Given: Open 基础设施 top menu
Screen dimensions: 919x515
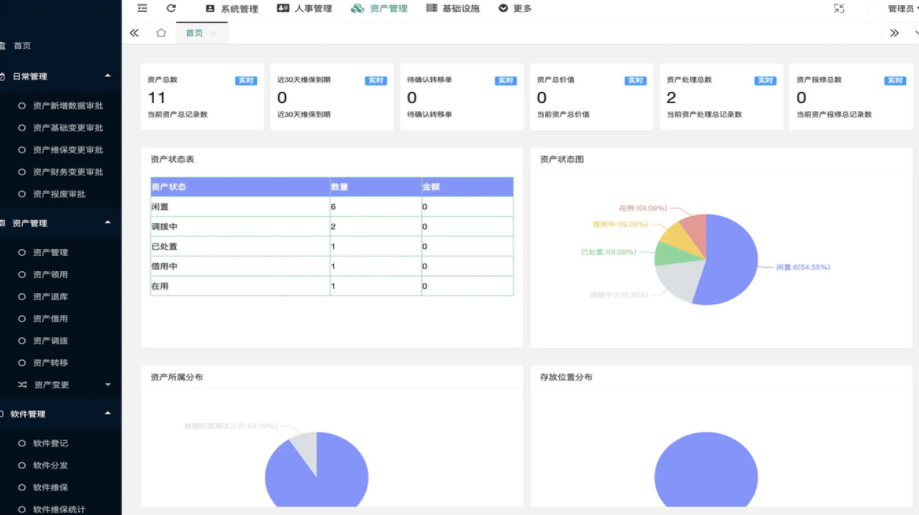Looking at the screenshot, I should [x=452, y=9].
